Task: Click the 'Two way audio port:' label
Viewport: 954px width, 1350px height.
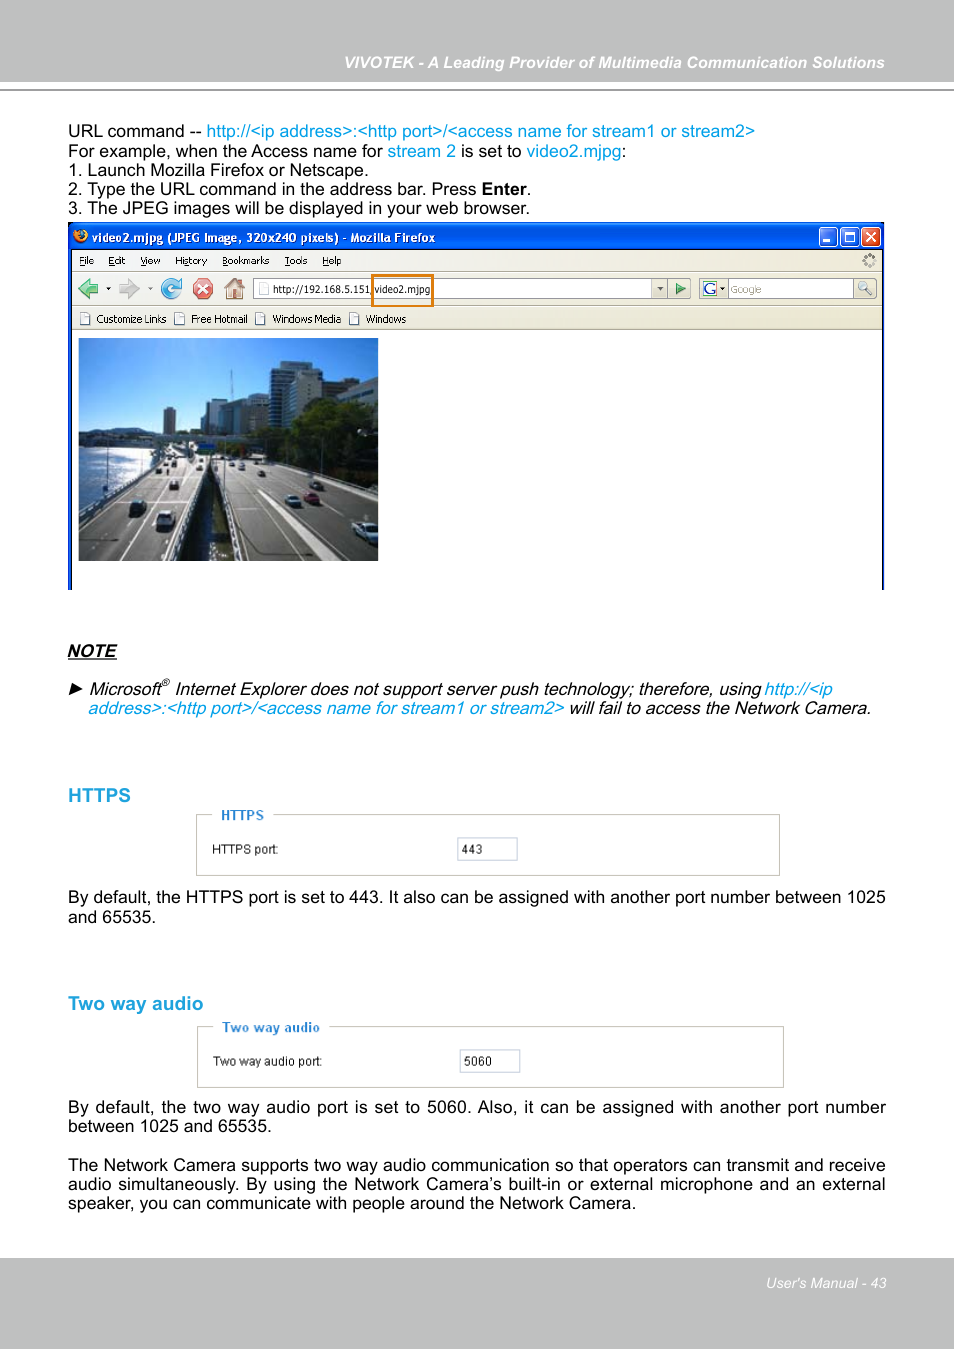Action: [267, 1061]
